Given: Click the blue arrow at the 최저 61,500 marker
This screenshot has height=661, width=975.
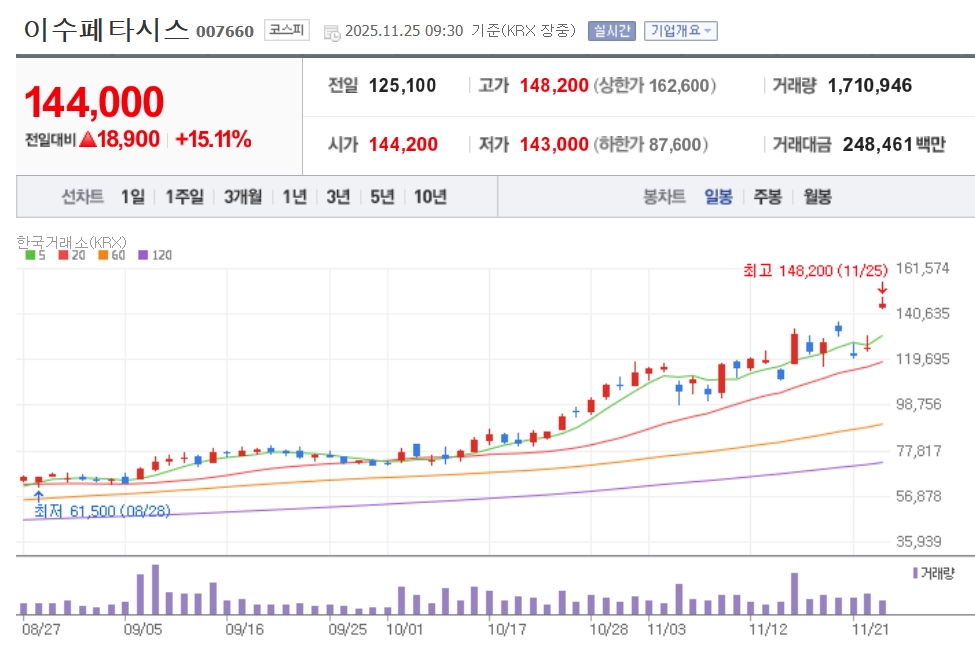Looking at the screenshot, I should [x=39, y=494].
